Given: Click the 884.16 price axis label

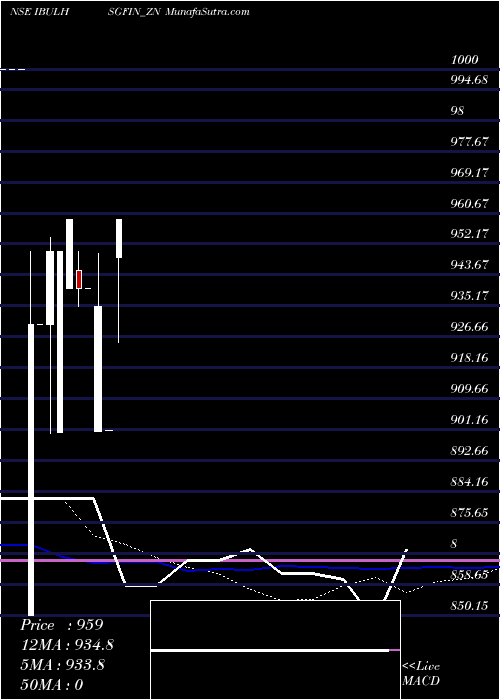Looking at the screenshot, I should 470,482.
